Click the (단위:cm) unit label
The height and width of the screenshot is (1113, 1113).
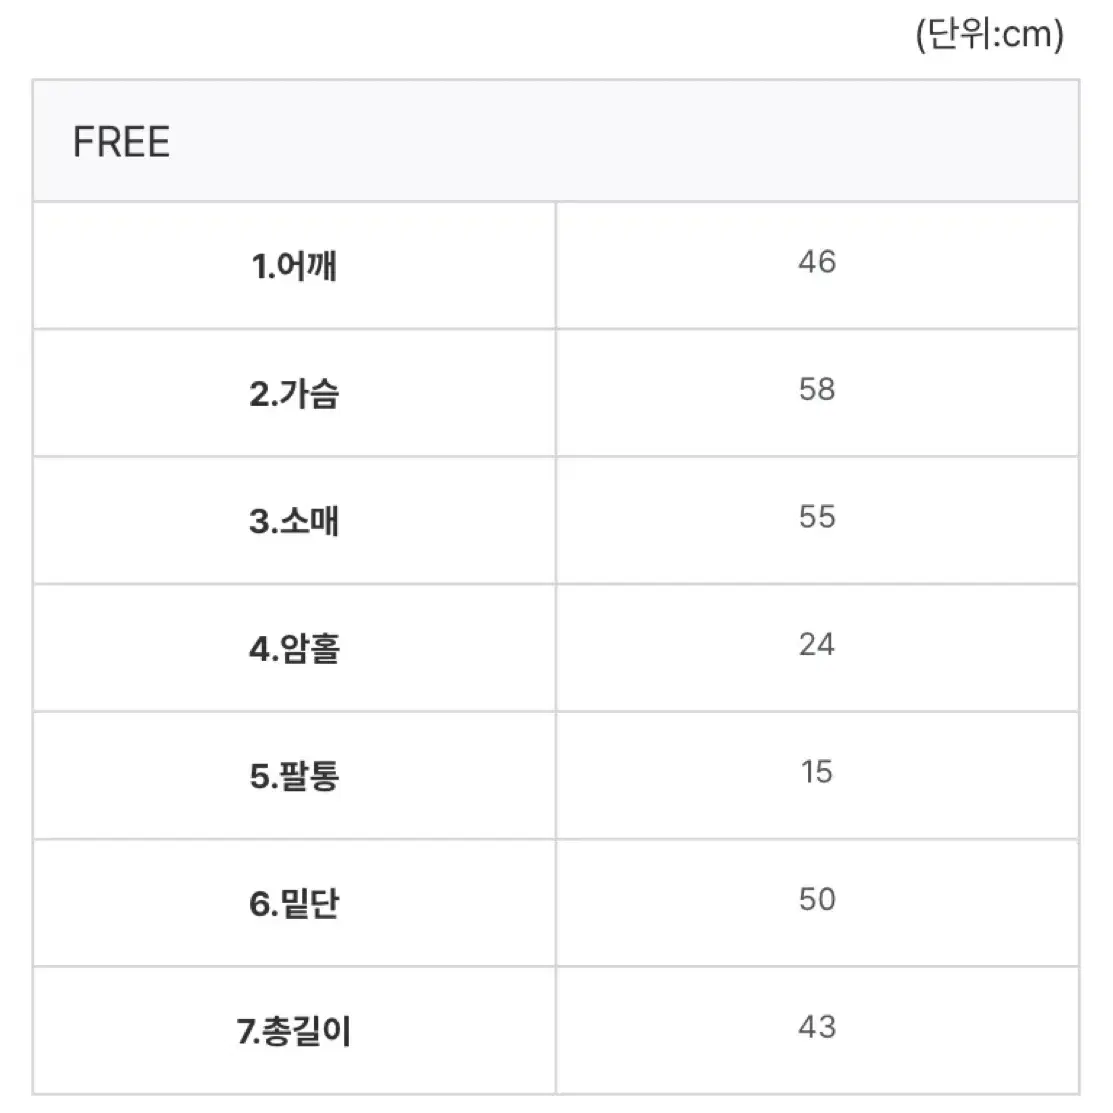click(x=989, y=34)
